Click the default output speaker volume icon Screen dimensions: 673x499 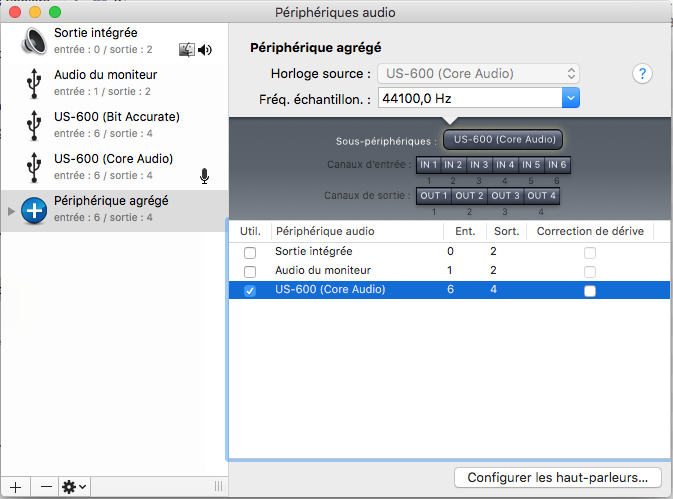pyautogui.click(x=205, y=50)
